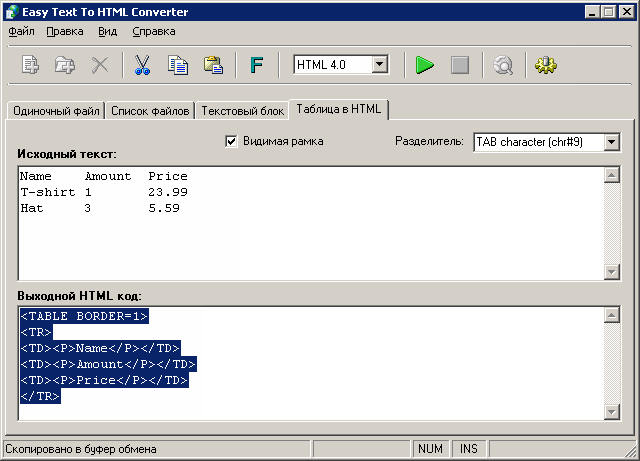Click the gray stop conversion icon
Viewport: 640px width, 461px height.
coord(460,65)
